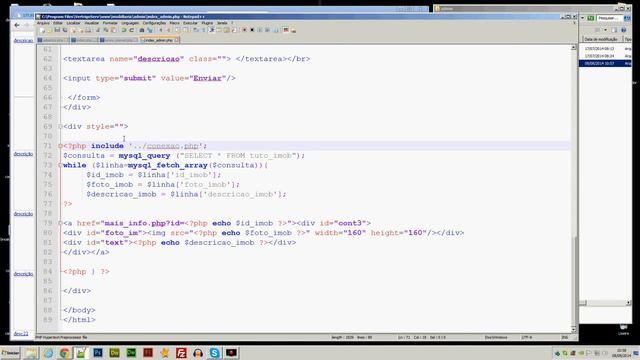Click the Windows Start button
Image resolution: width=640 pixels, height=360 pixels.
10,353
